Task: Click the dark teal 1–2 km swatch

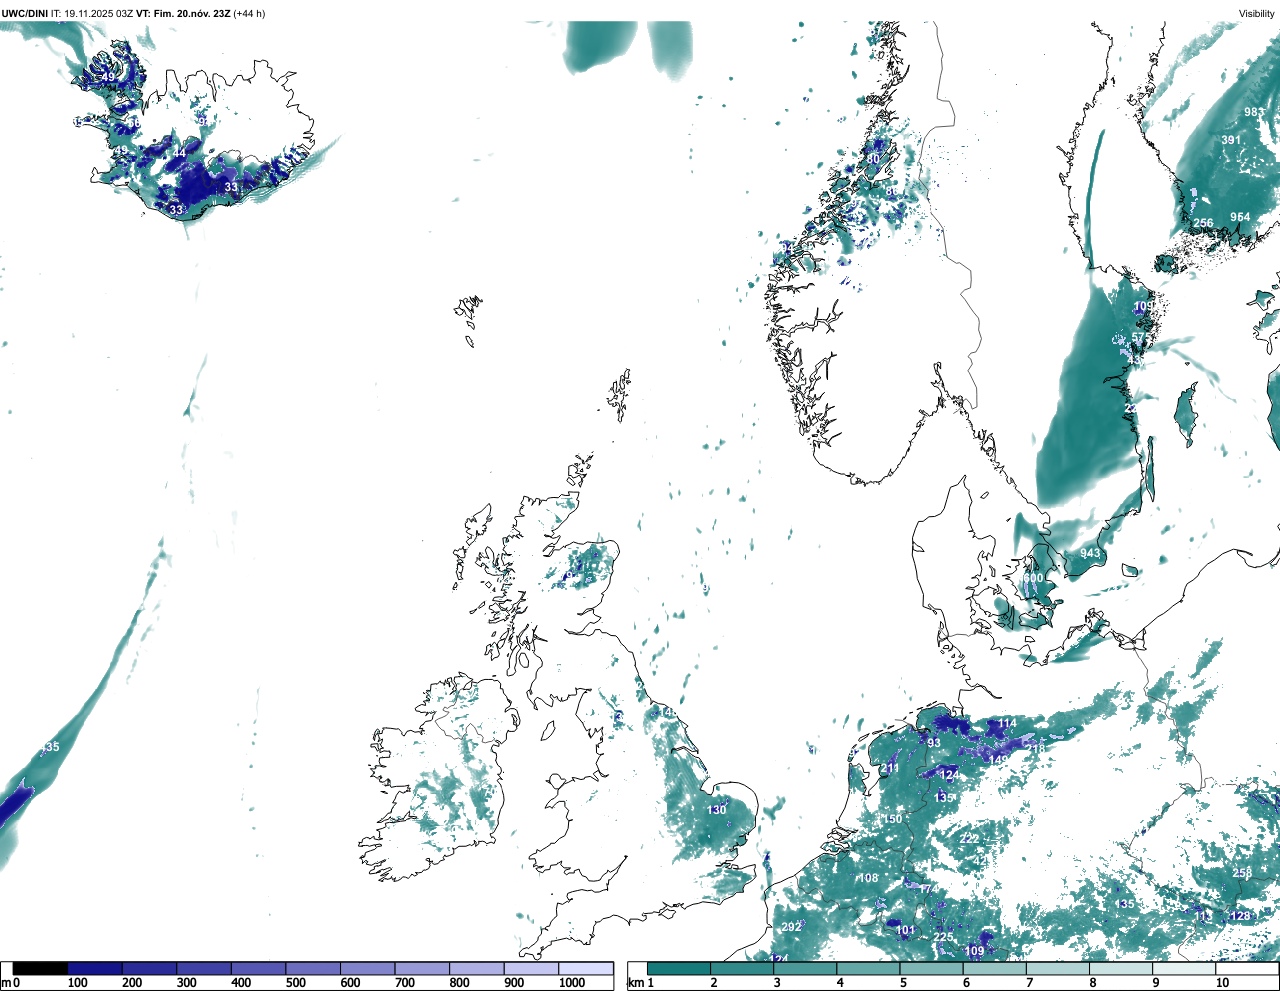Action: 679,968
